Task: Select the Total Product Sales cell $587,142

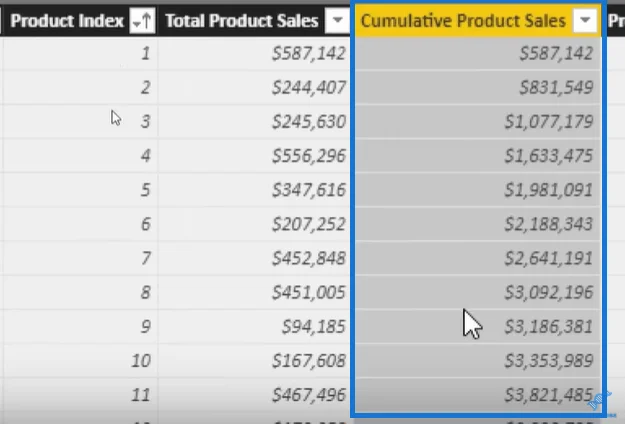Action: coord(254,53)
